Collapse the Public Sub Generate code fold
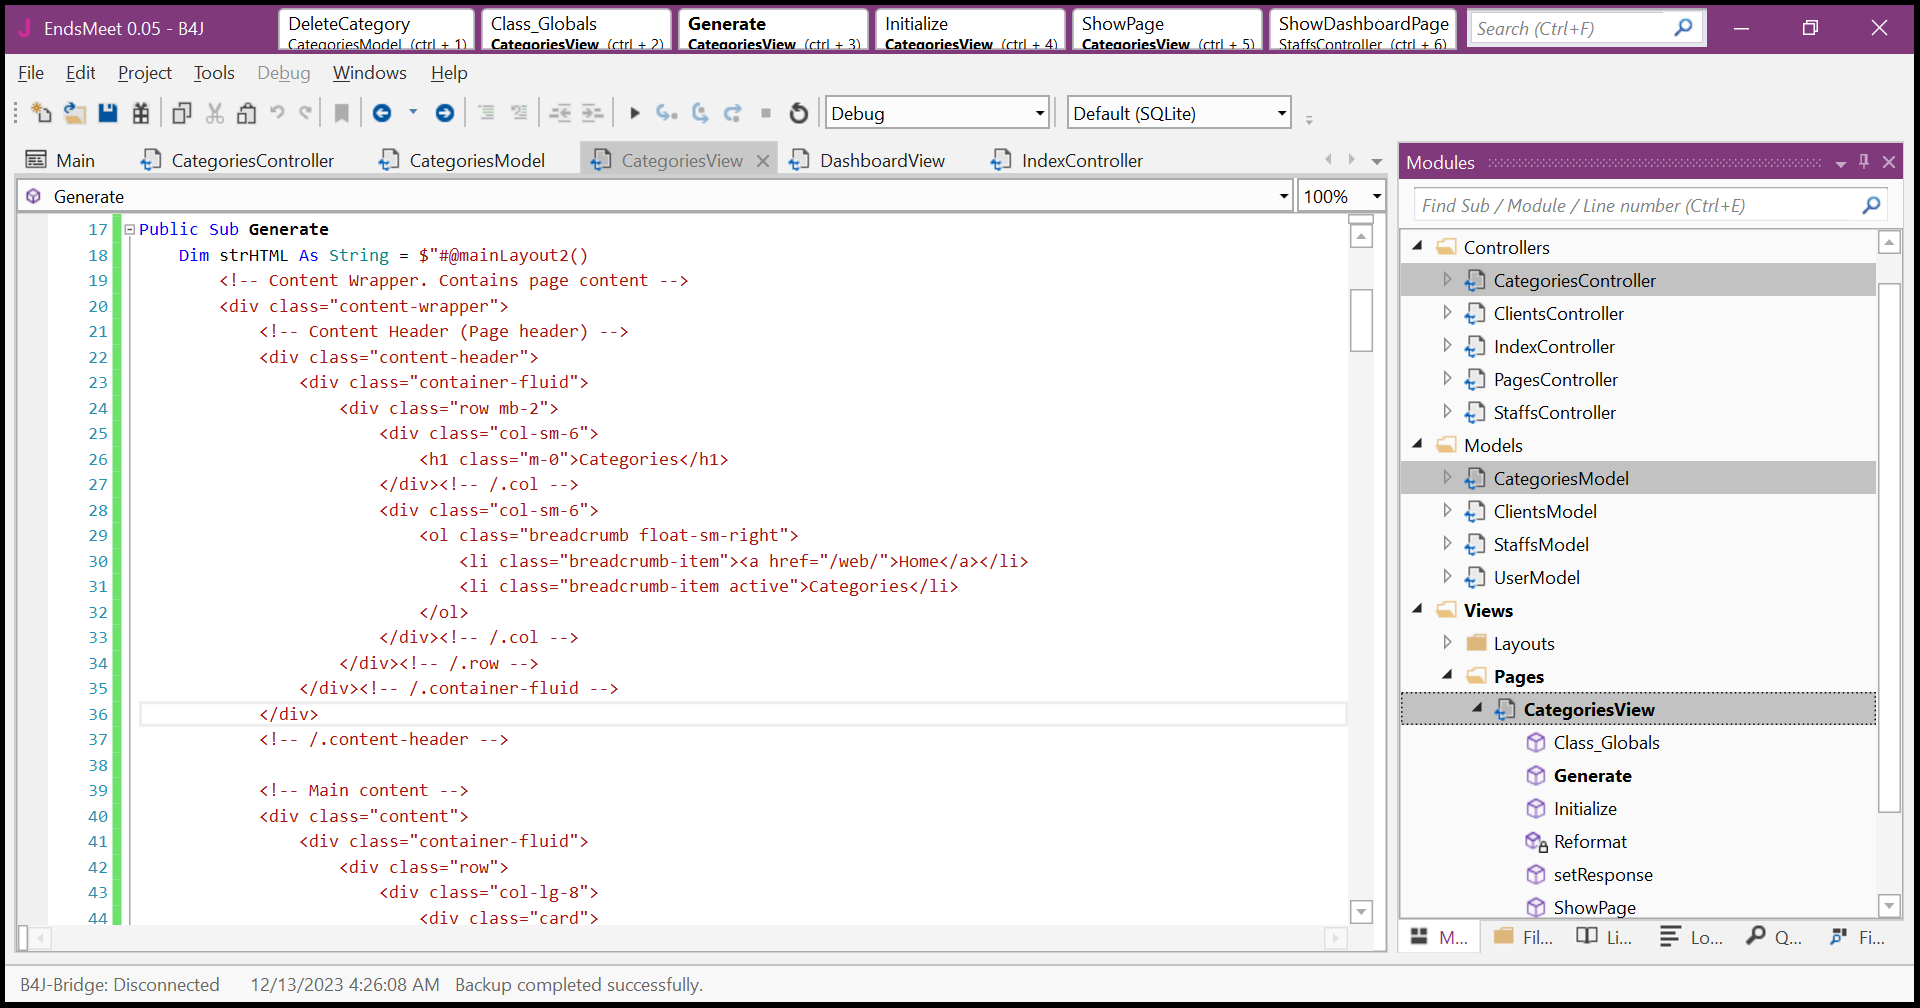 (129, 230)
